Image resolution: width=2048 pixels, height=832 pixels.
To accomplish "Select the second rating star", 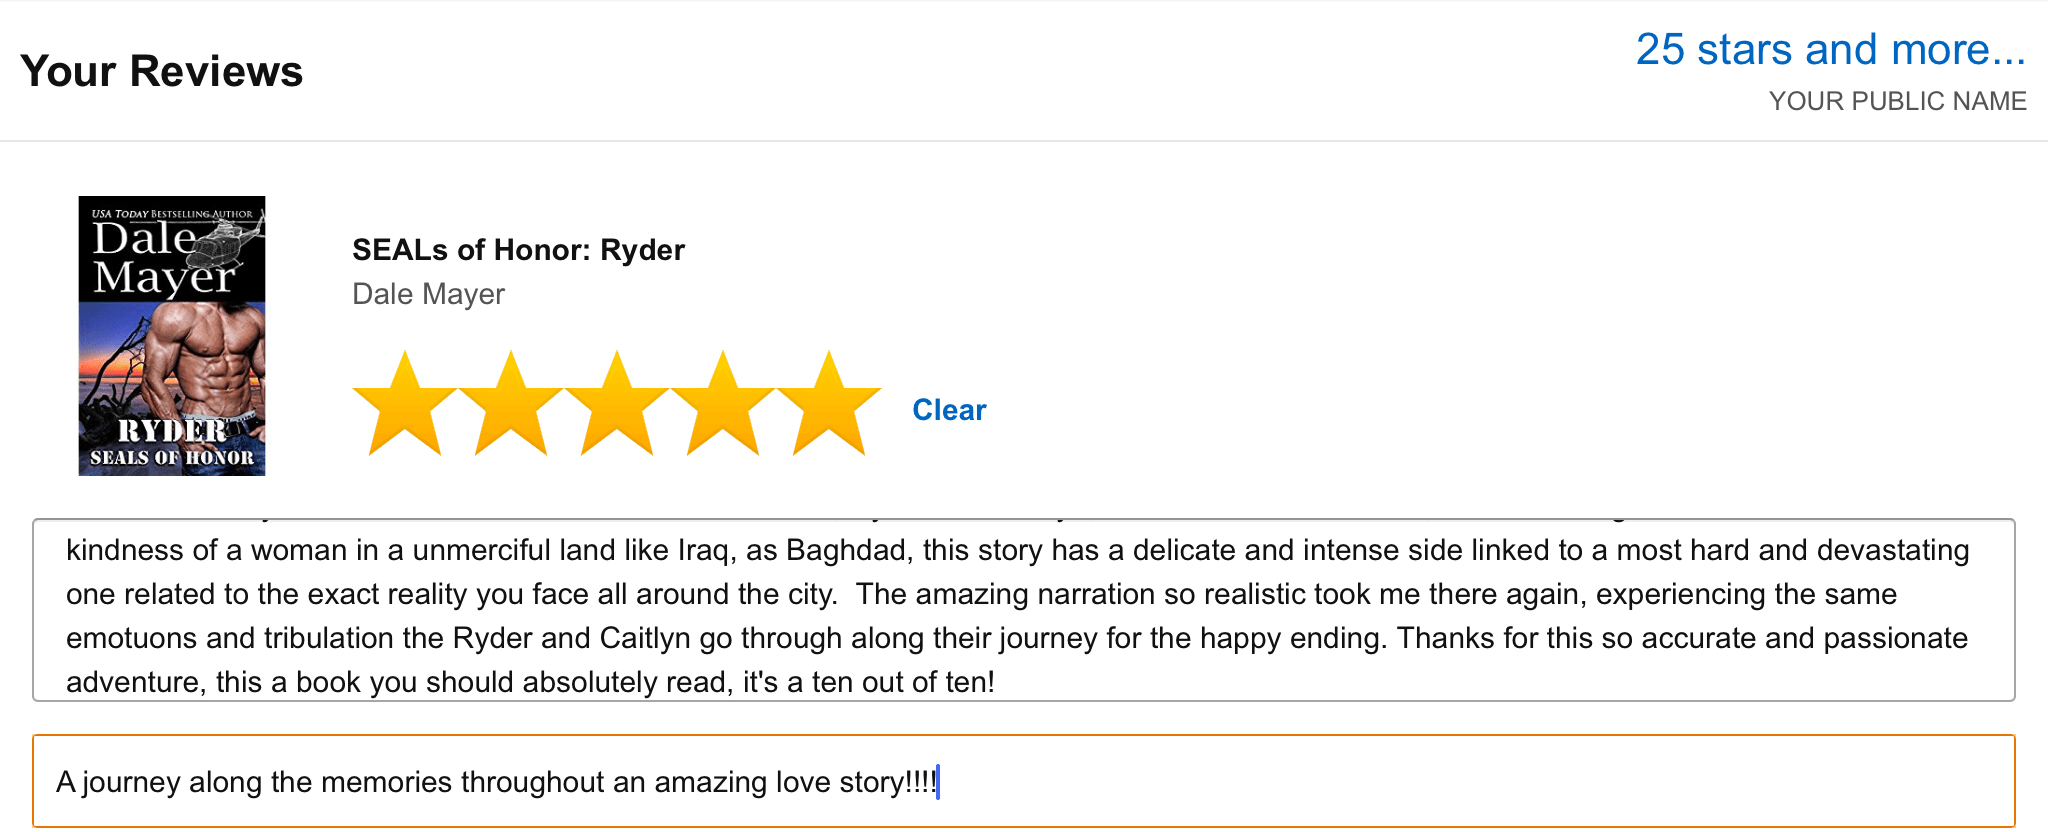I will [510, 406].
